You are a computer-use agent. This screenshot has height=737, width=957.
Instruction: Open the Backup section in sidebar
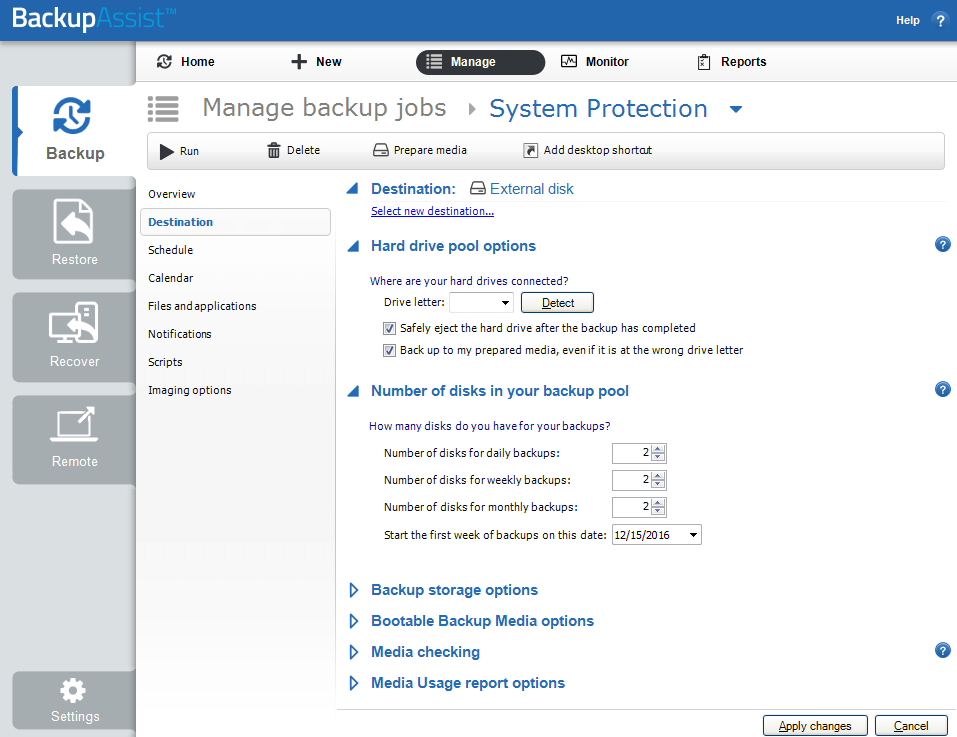(x=74, y=131)
